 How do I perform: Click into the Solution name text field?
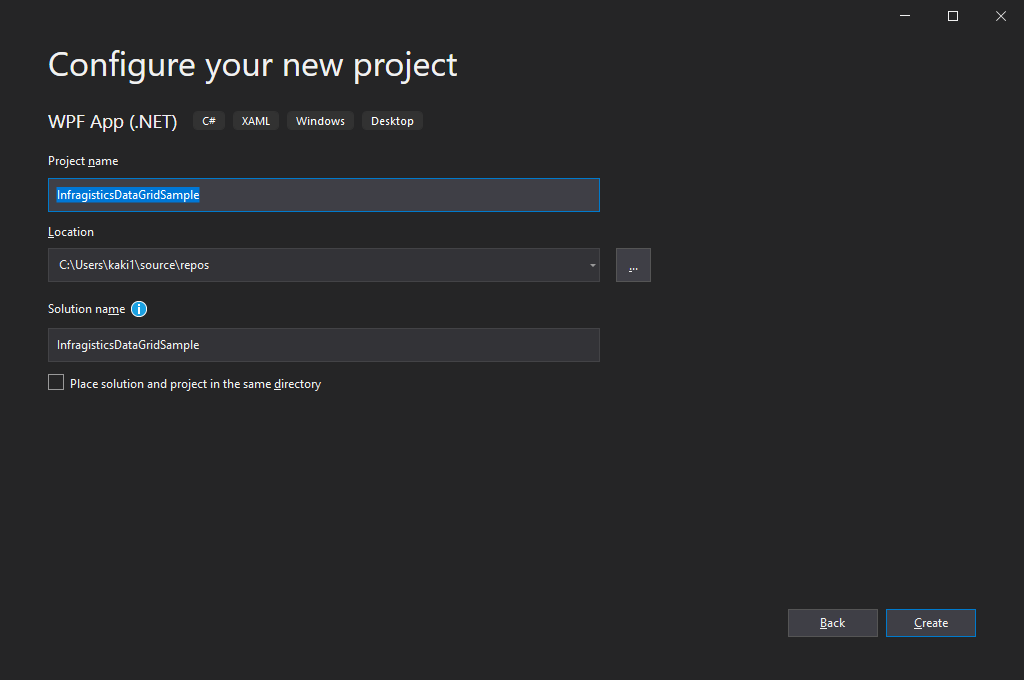point(324,345)
